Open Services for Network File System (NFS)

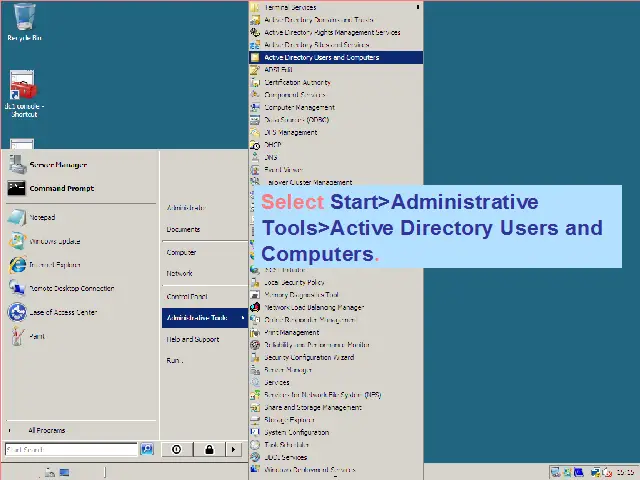(x=336, y=395)
